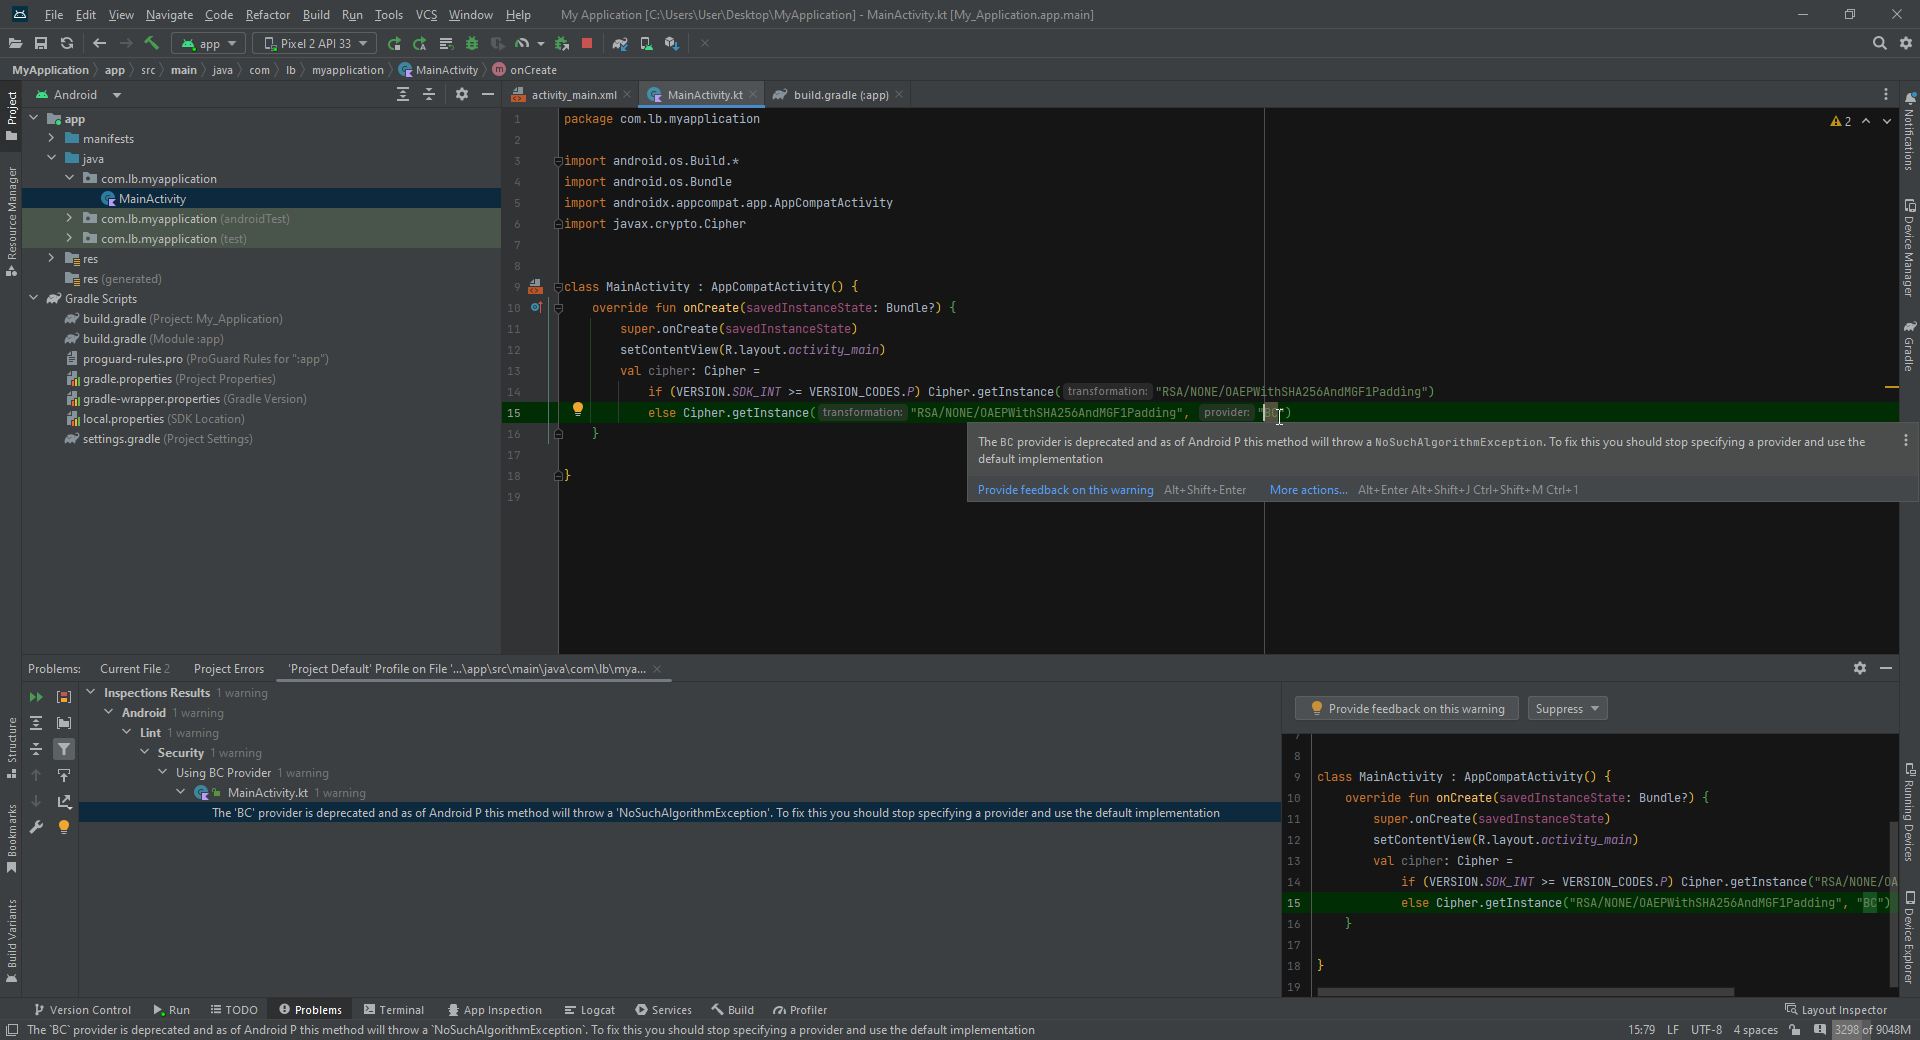
Task: Click the Export inspection results icon
Action: point(64,801)
